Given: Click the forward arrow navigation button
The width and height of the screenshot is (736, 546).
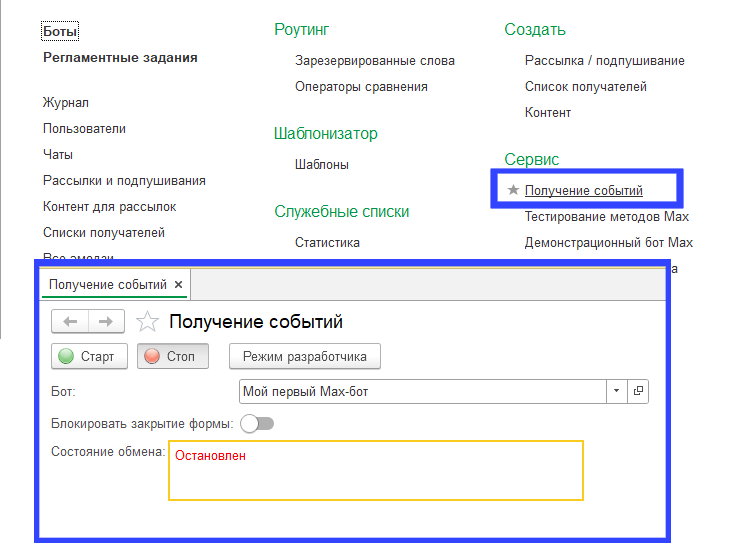Looking at the screenshot, I should (x=107, y=322).
